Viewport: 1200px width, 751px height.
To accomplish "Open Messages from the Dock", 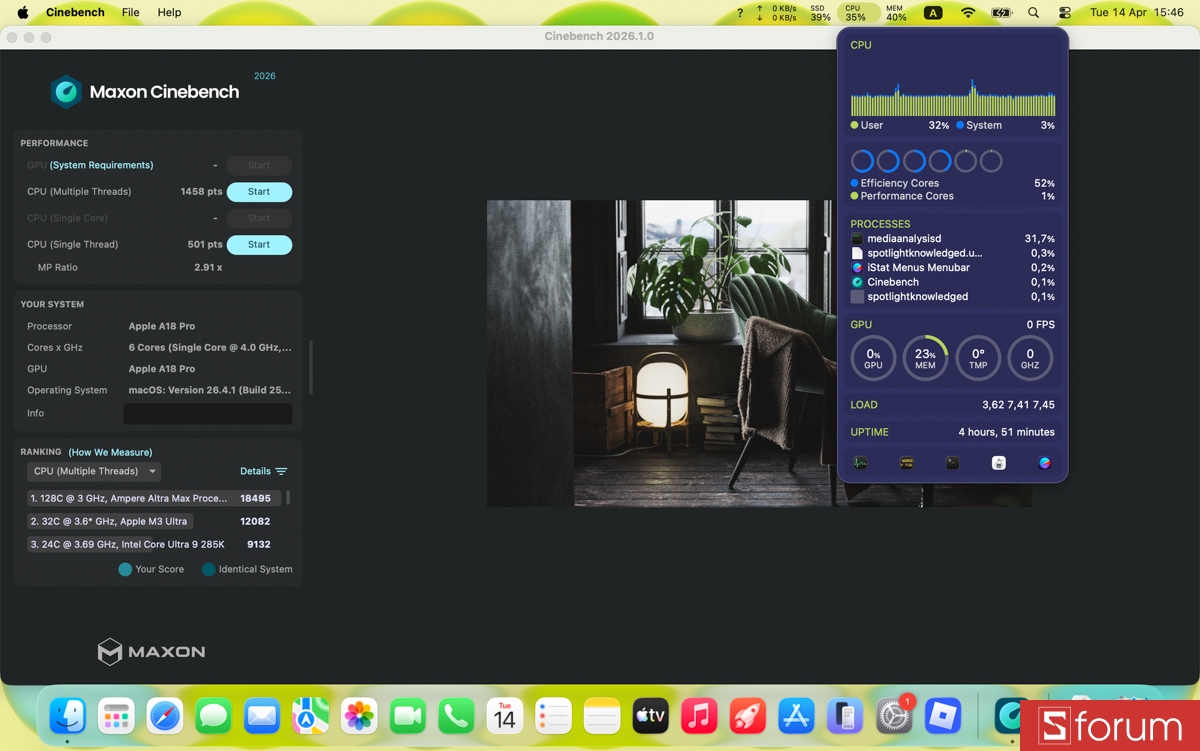I will (x=213, y=716).
